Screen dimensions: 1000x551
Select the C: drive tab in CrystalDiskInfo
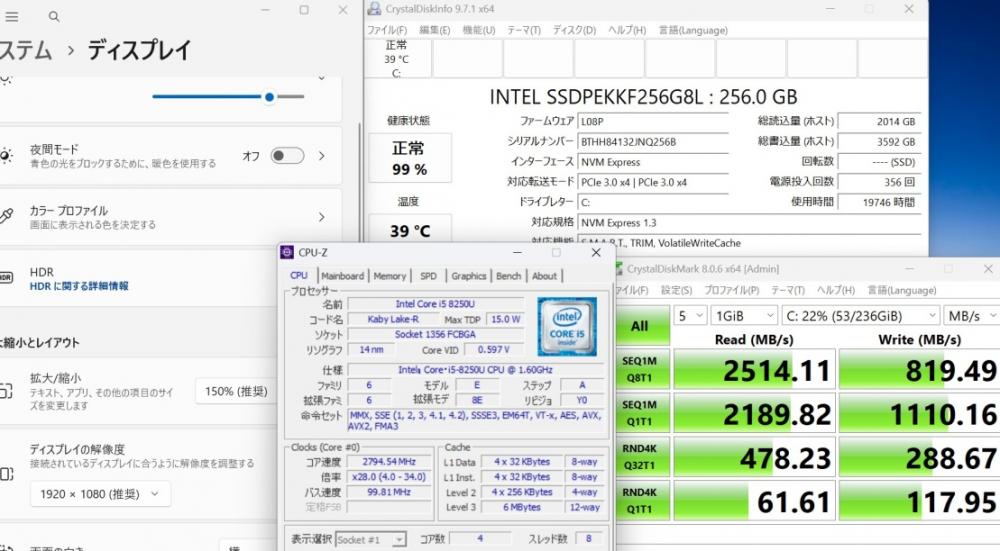pyautogui.click(x=397, y=59)
